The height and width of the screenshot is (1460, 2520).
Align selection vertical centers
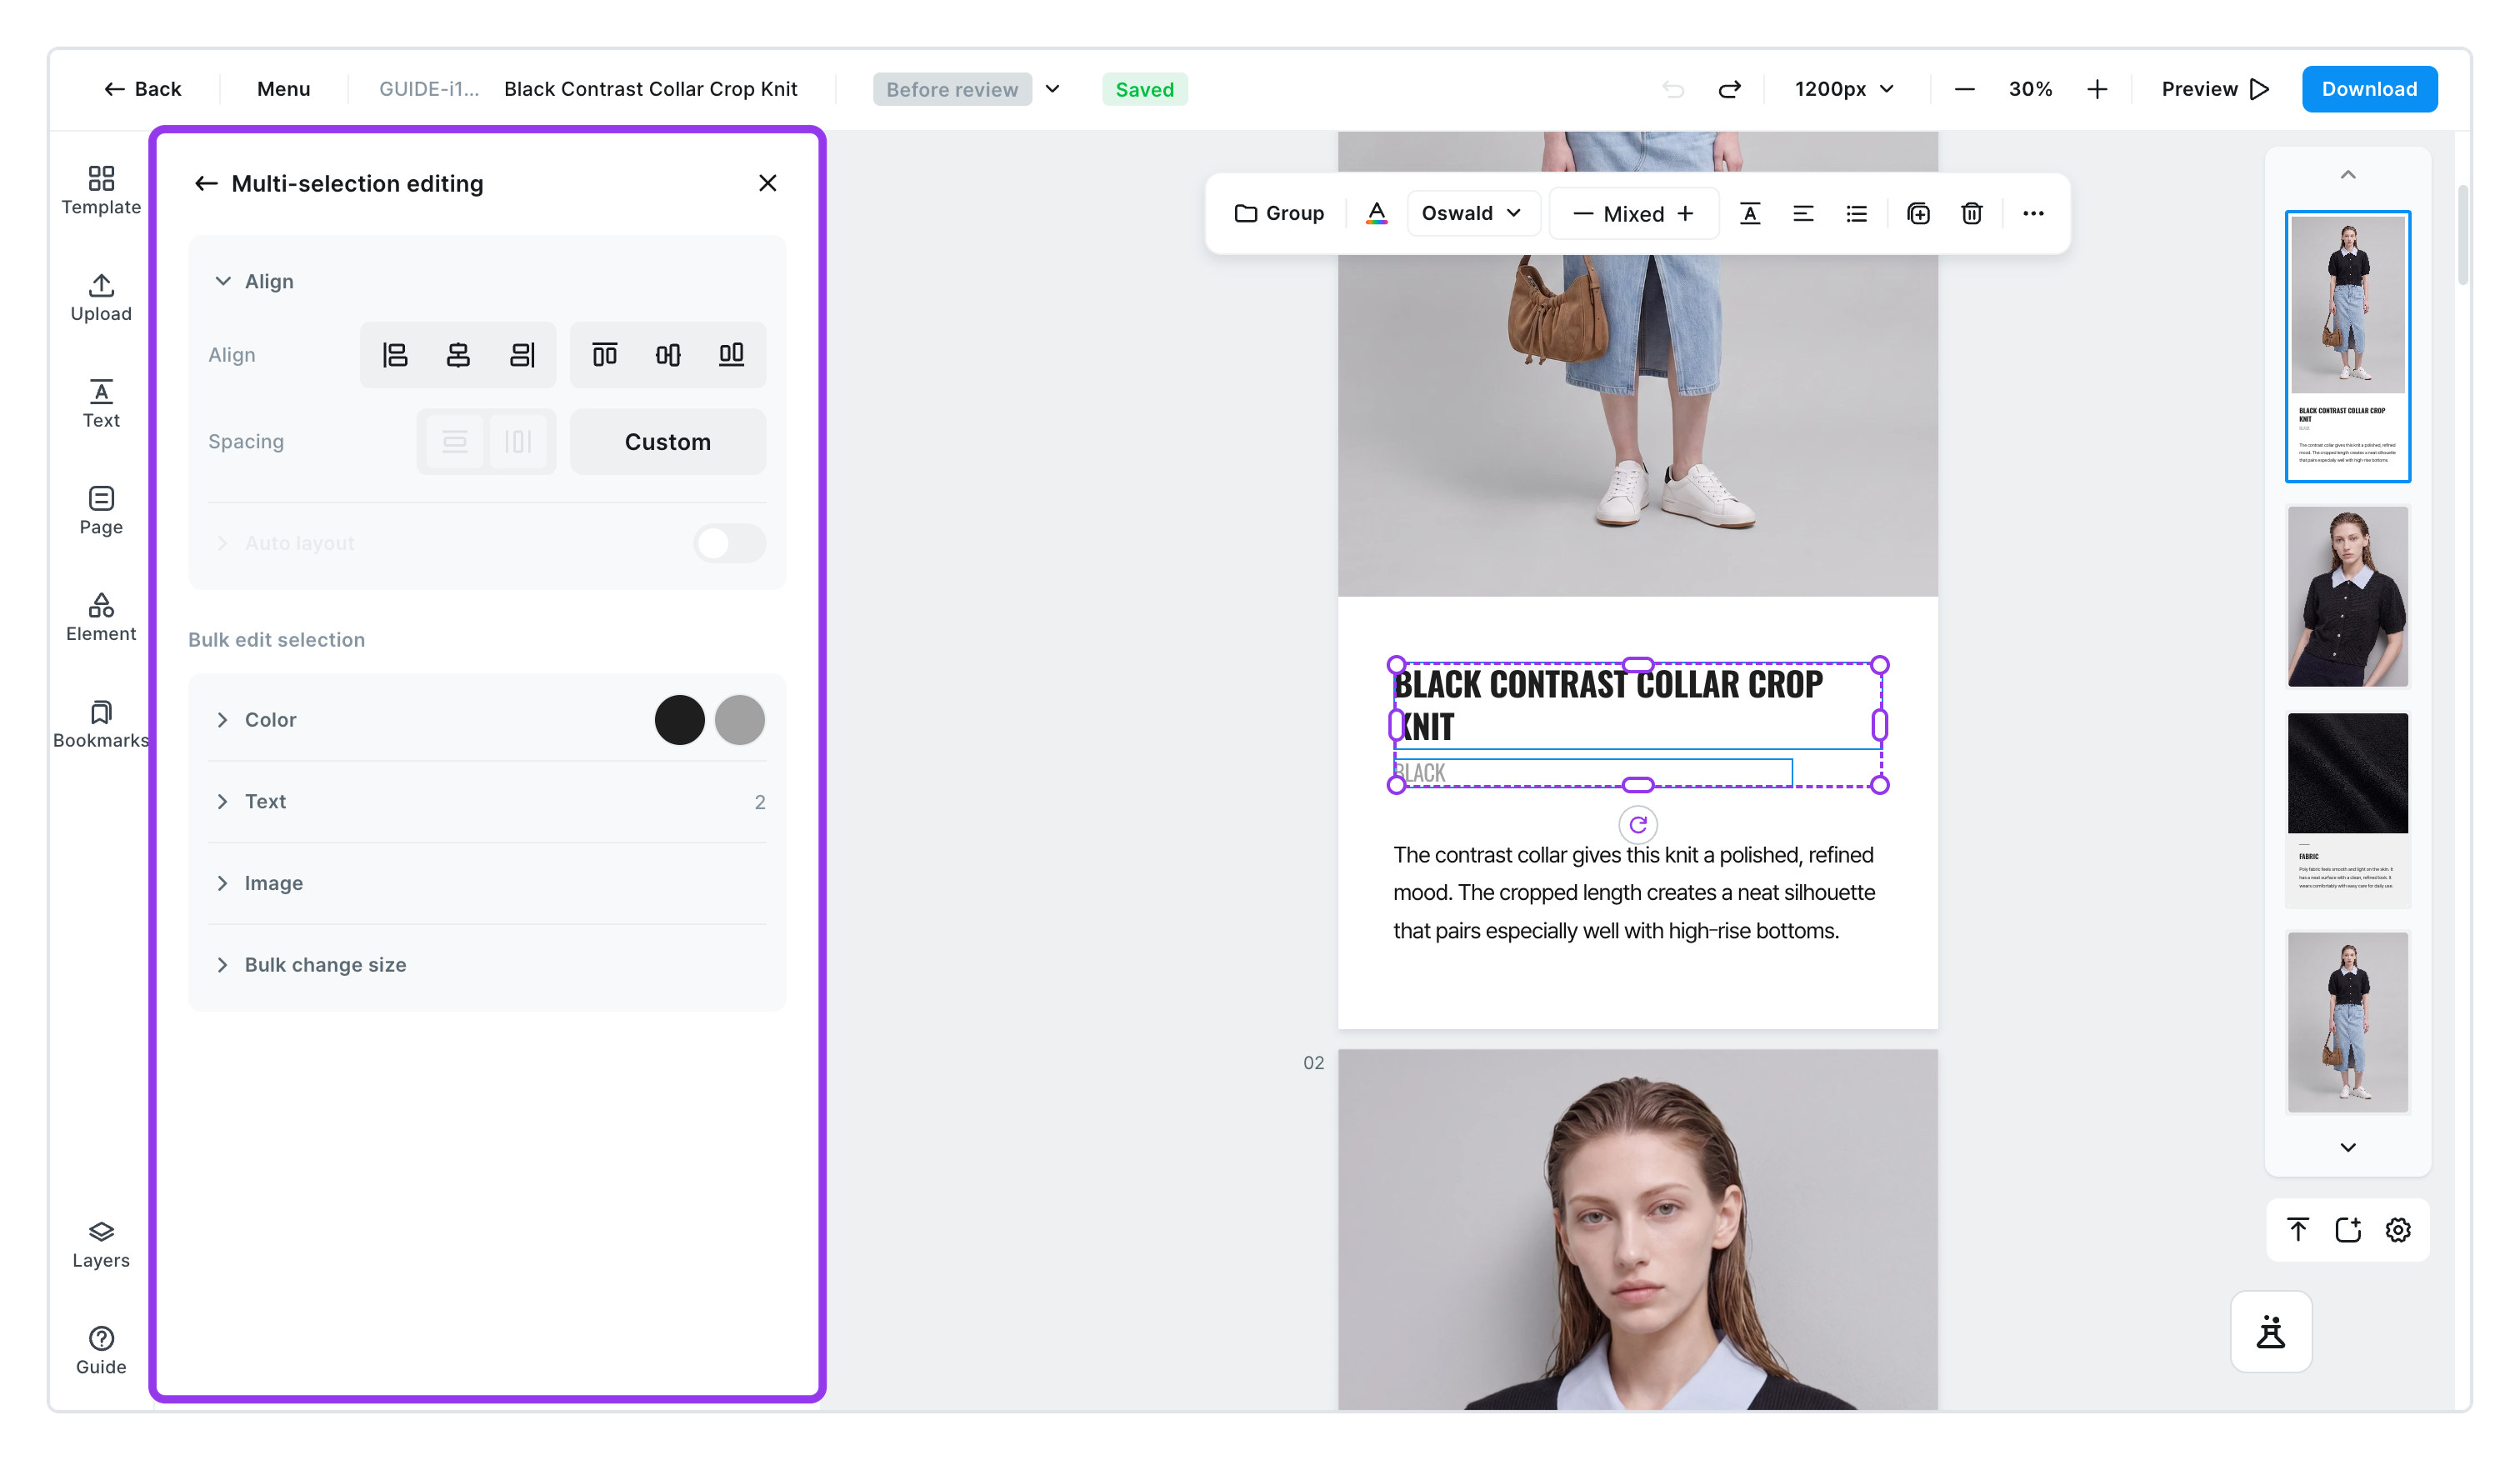click(x=668, y=355)
